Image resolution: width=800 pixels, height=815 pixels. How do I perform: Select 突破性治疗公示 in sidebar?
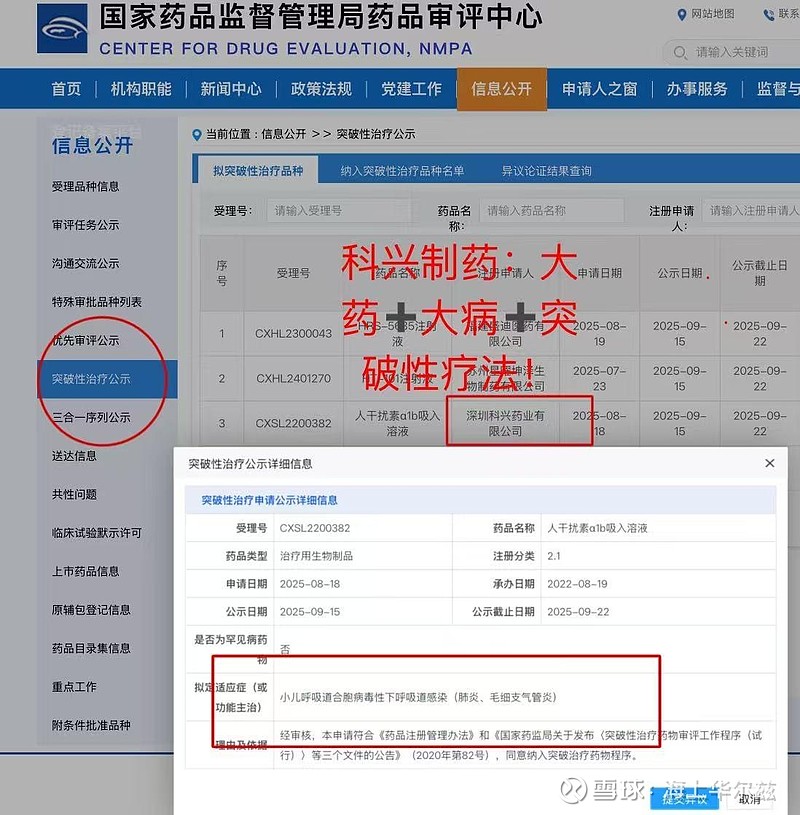(x=107, y=379)
